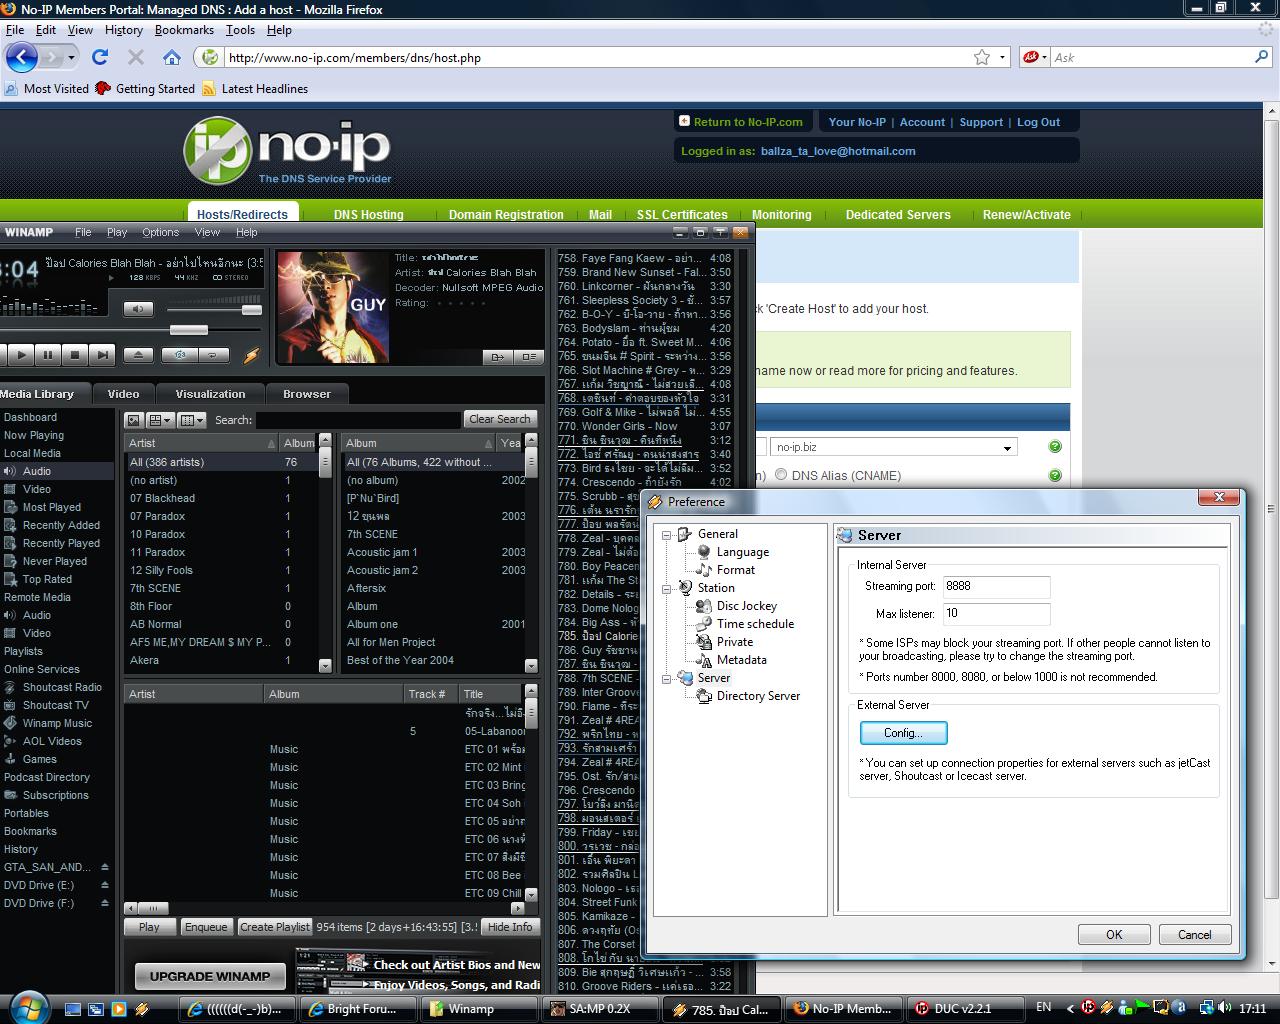Go to the Firefox home page icon
Image resolution: width=1280 pixels, height=1024 pixels.
click(x=172, y=57)
